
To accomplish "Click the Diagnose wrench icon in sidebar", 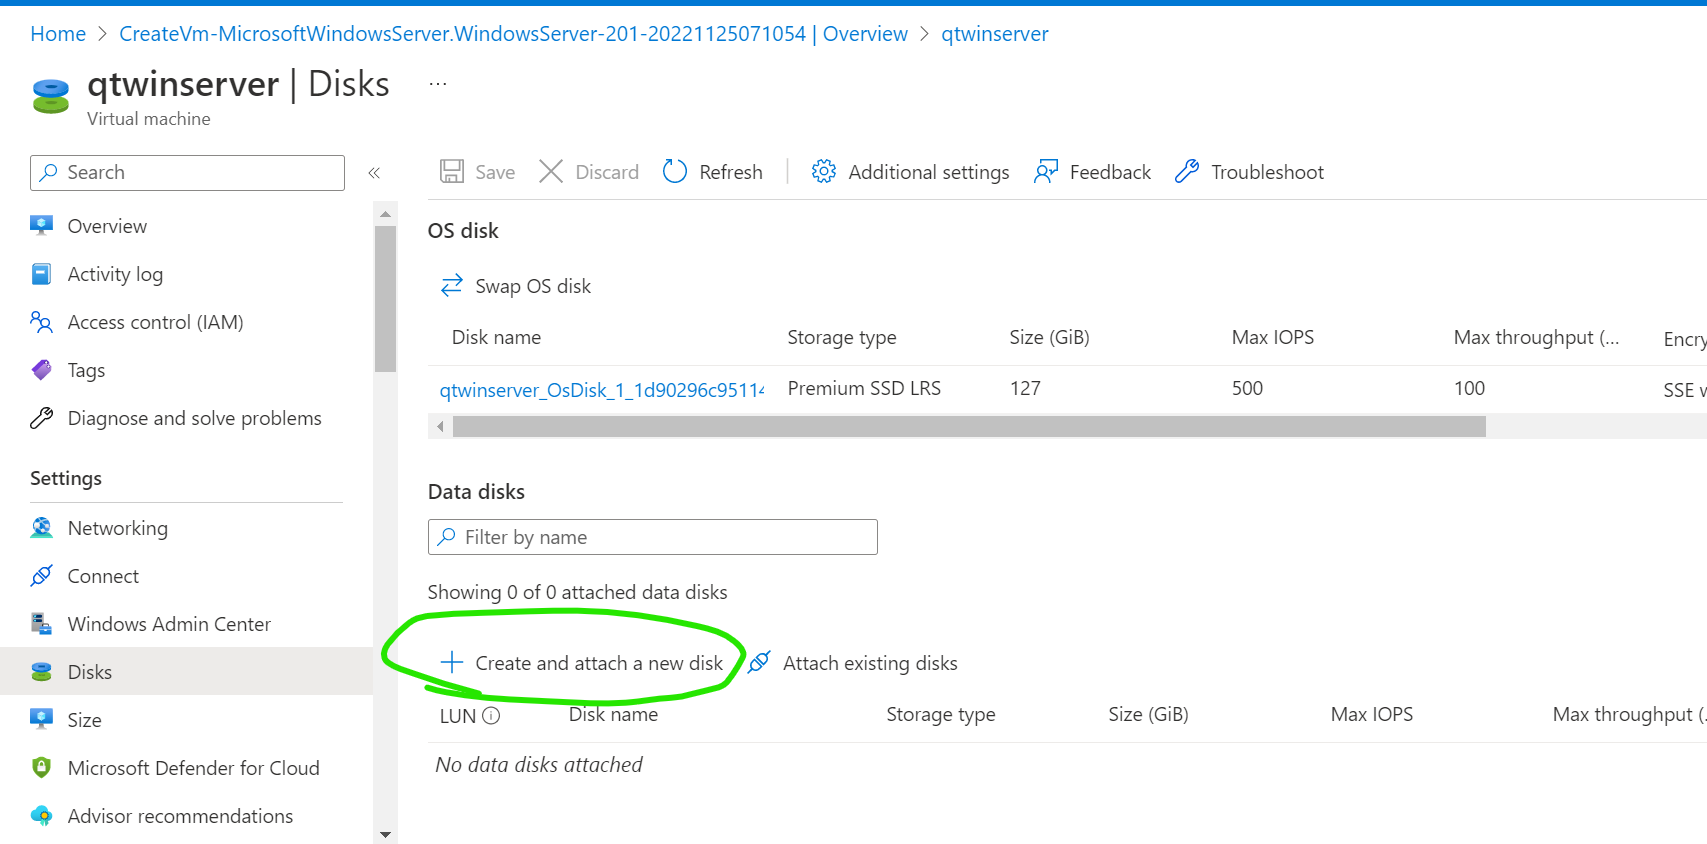I will [41, 418].
